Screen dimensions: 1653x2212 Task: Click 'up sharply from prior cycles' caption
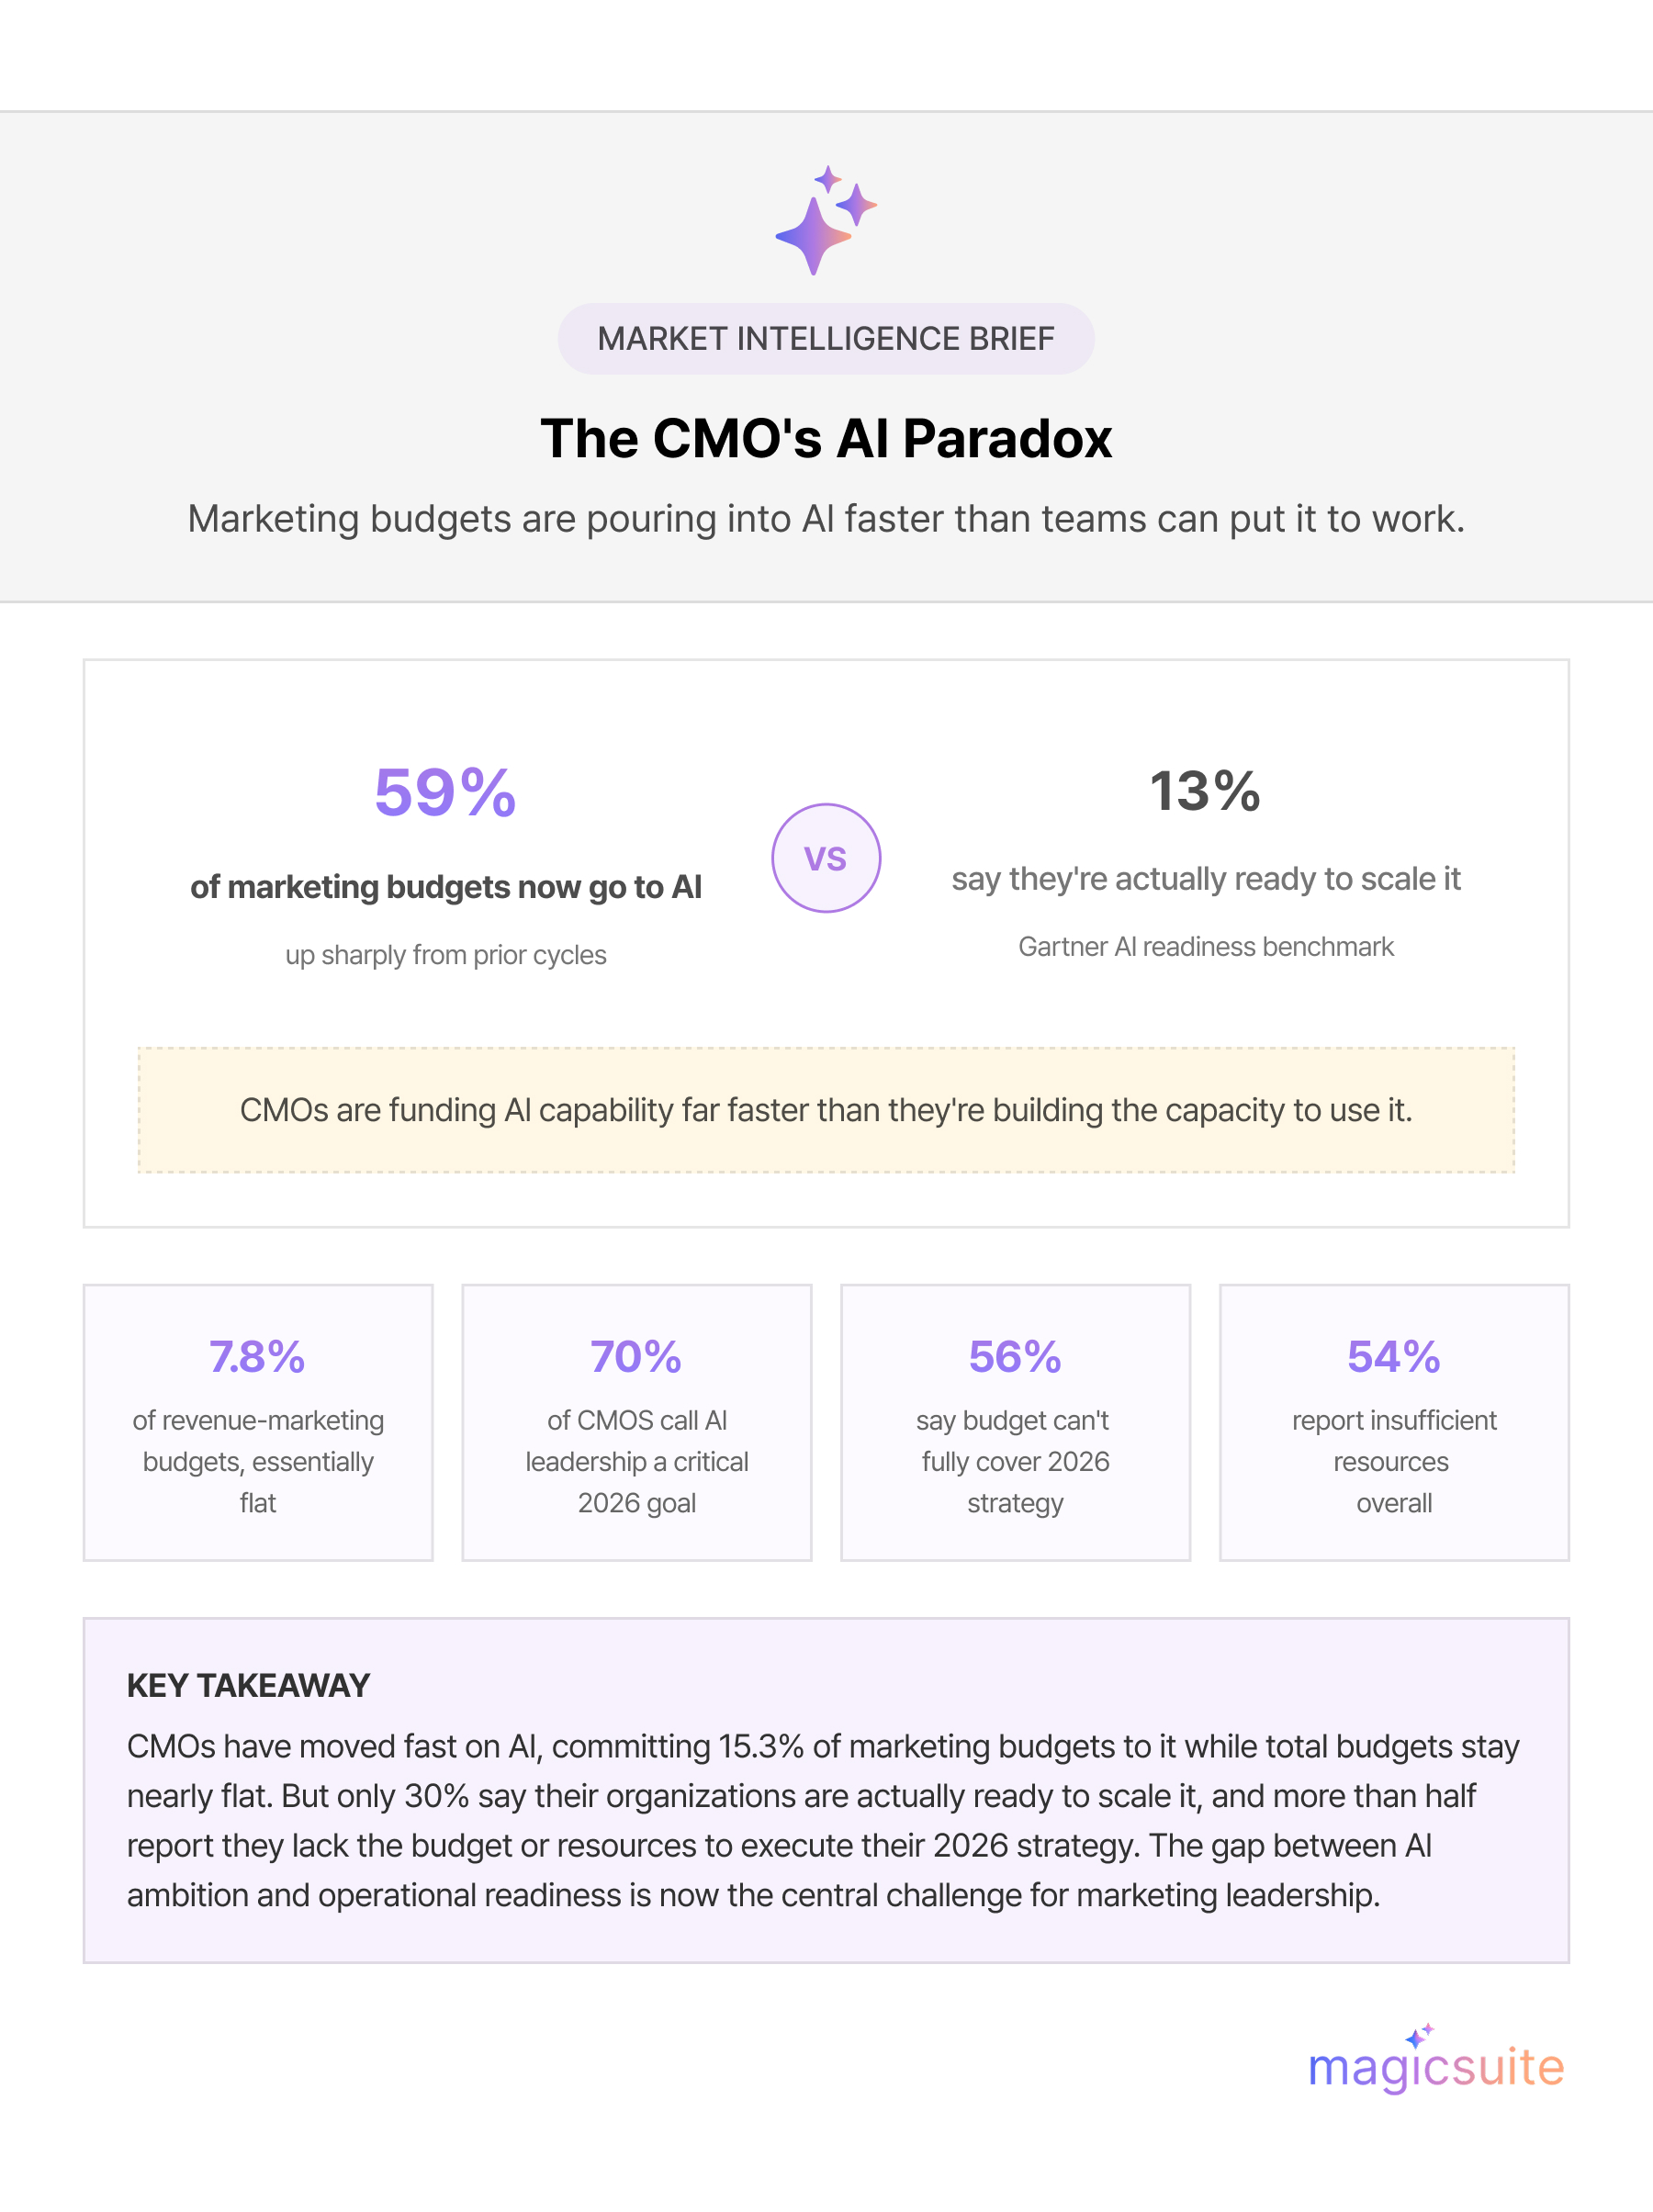pos(446,955)
